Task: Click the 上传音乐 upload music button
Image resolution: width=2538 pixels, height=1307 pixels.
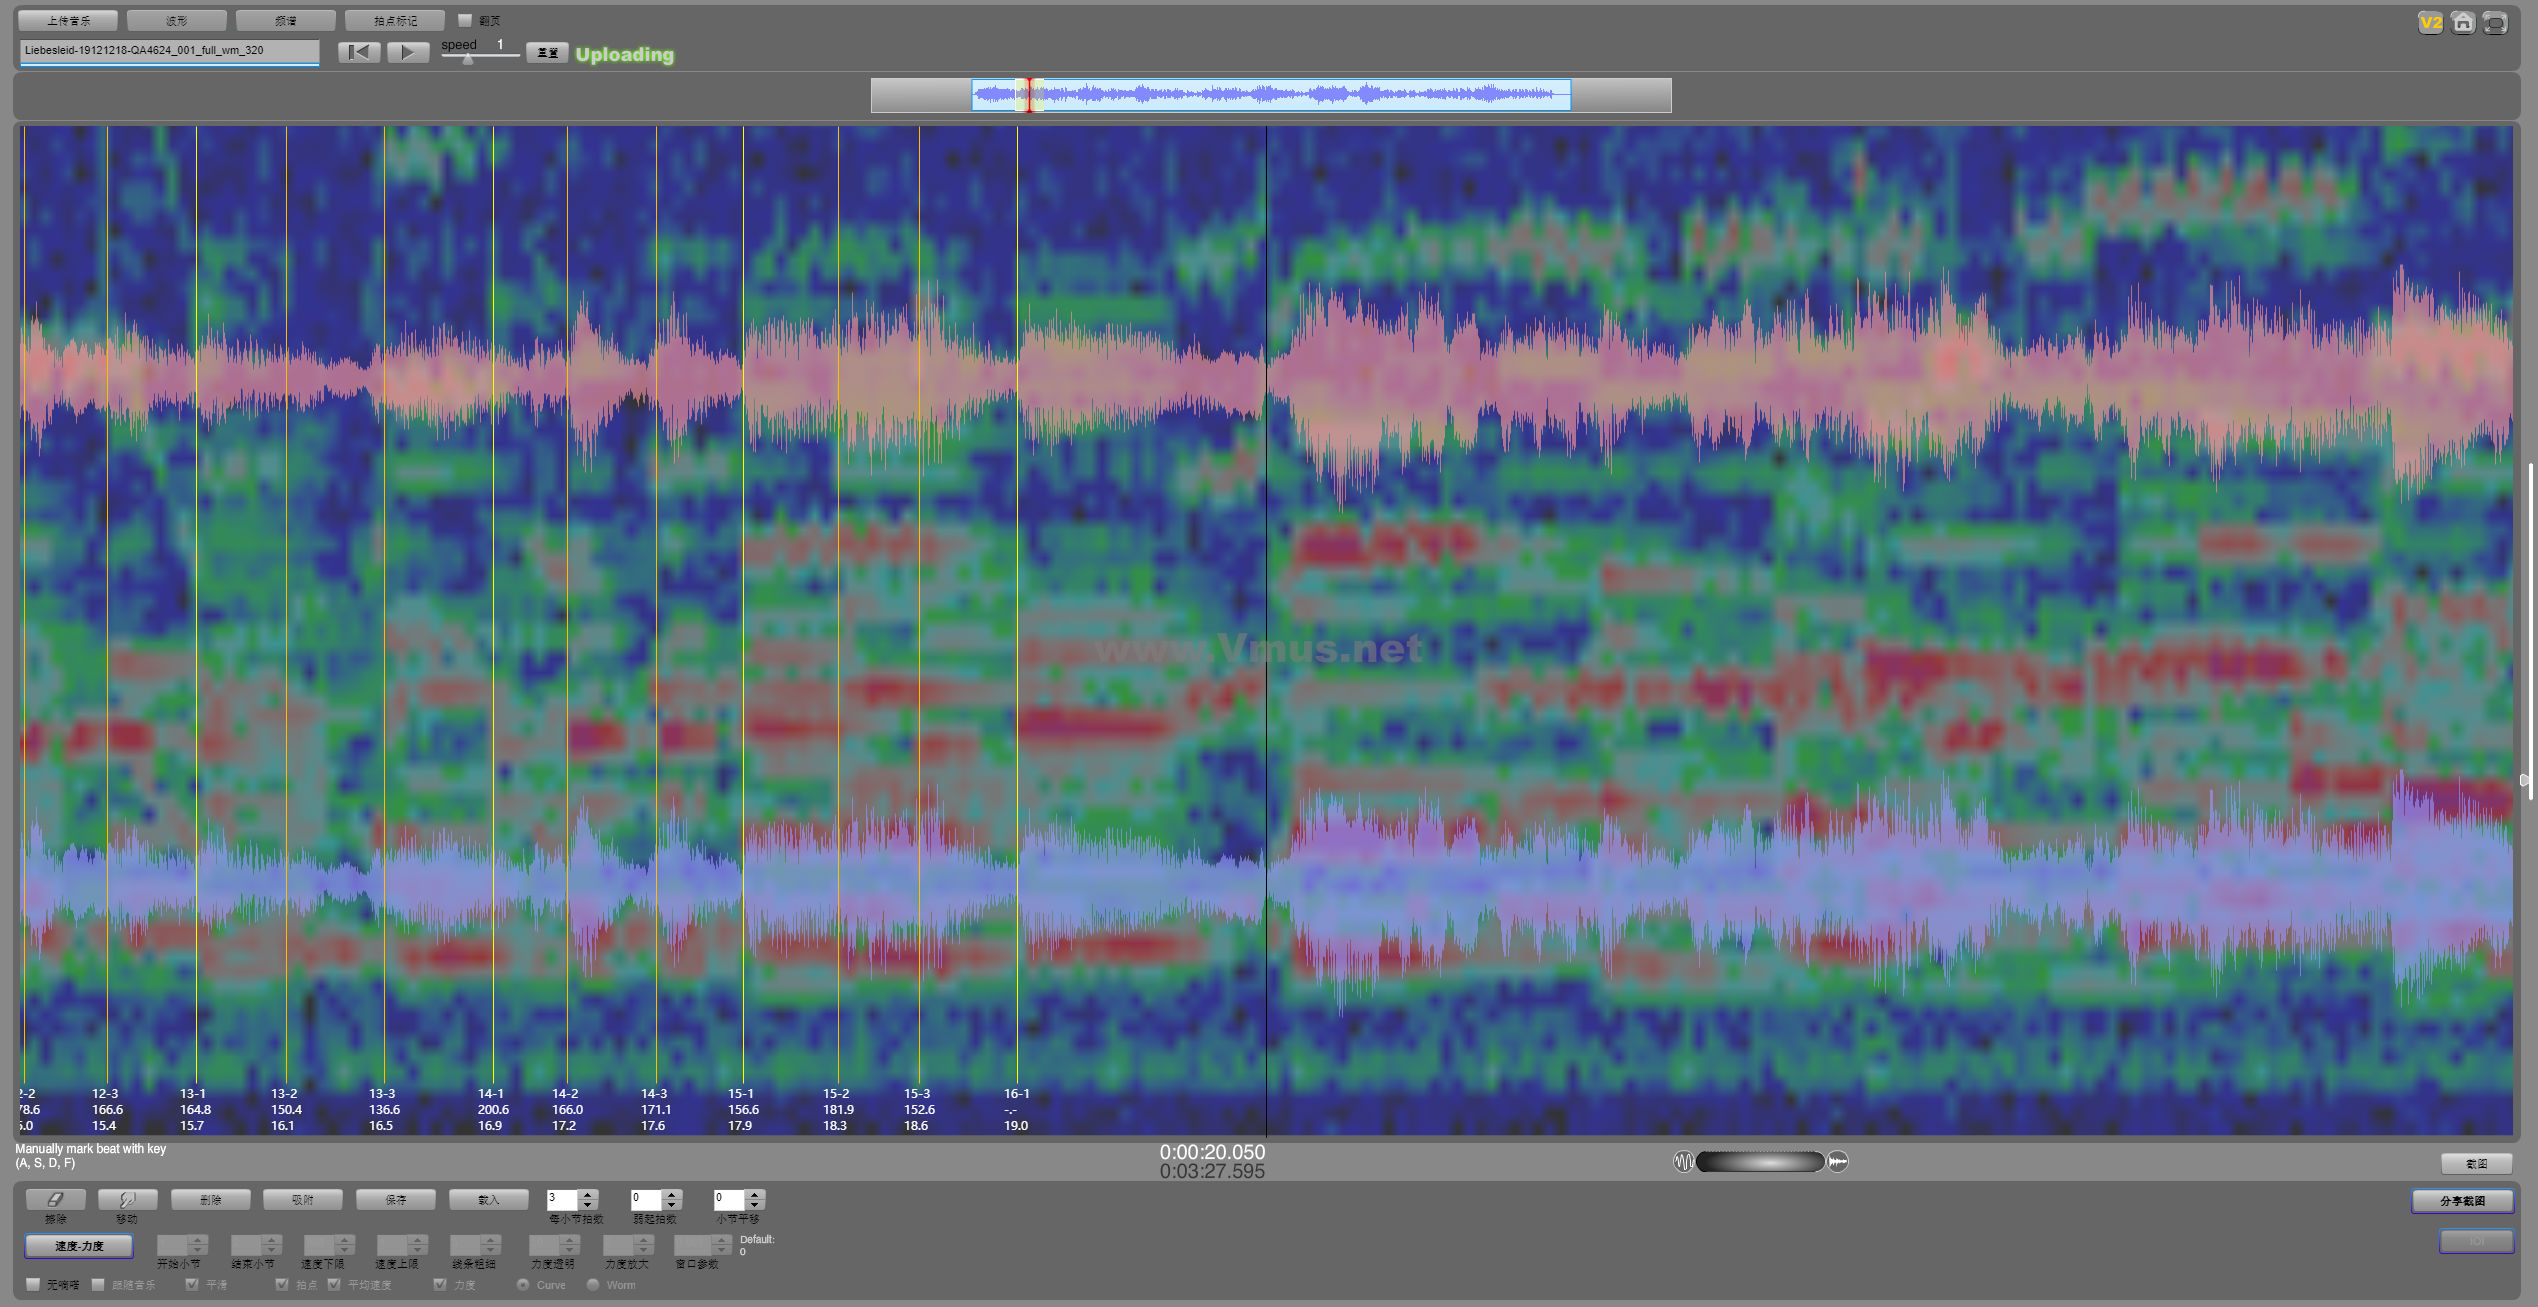Action: click(68, 21)
